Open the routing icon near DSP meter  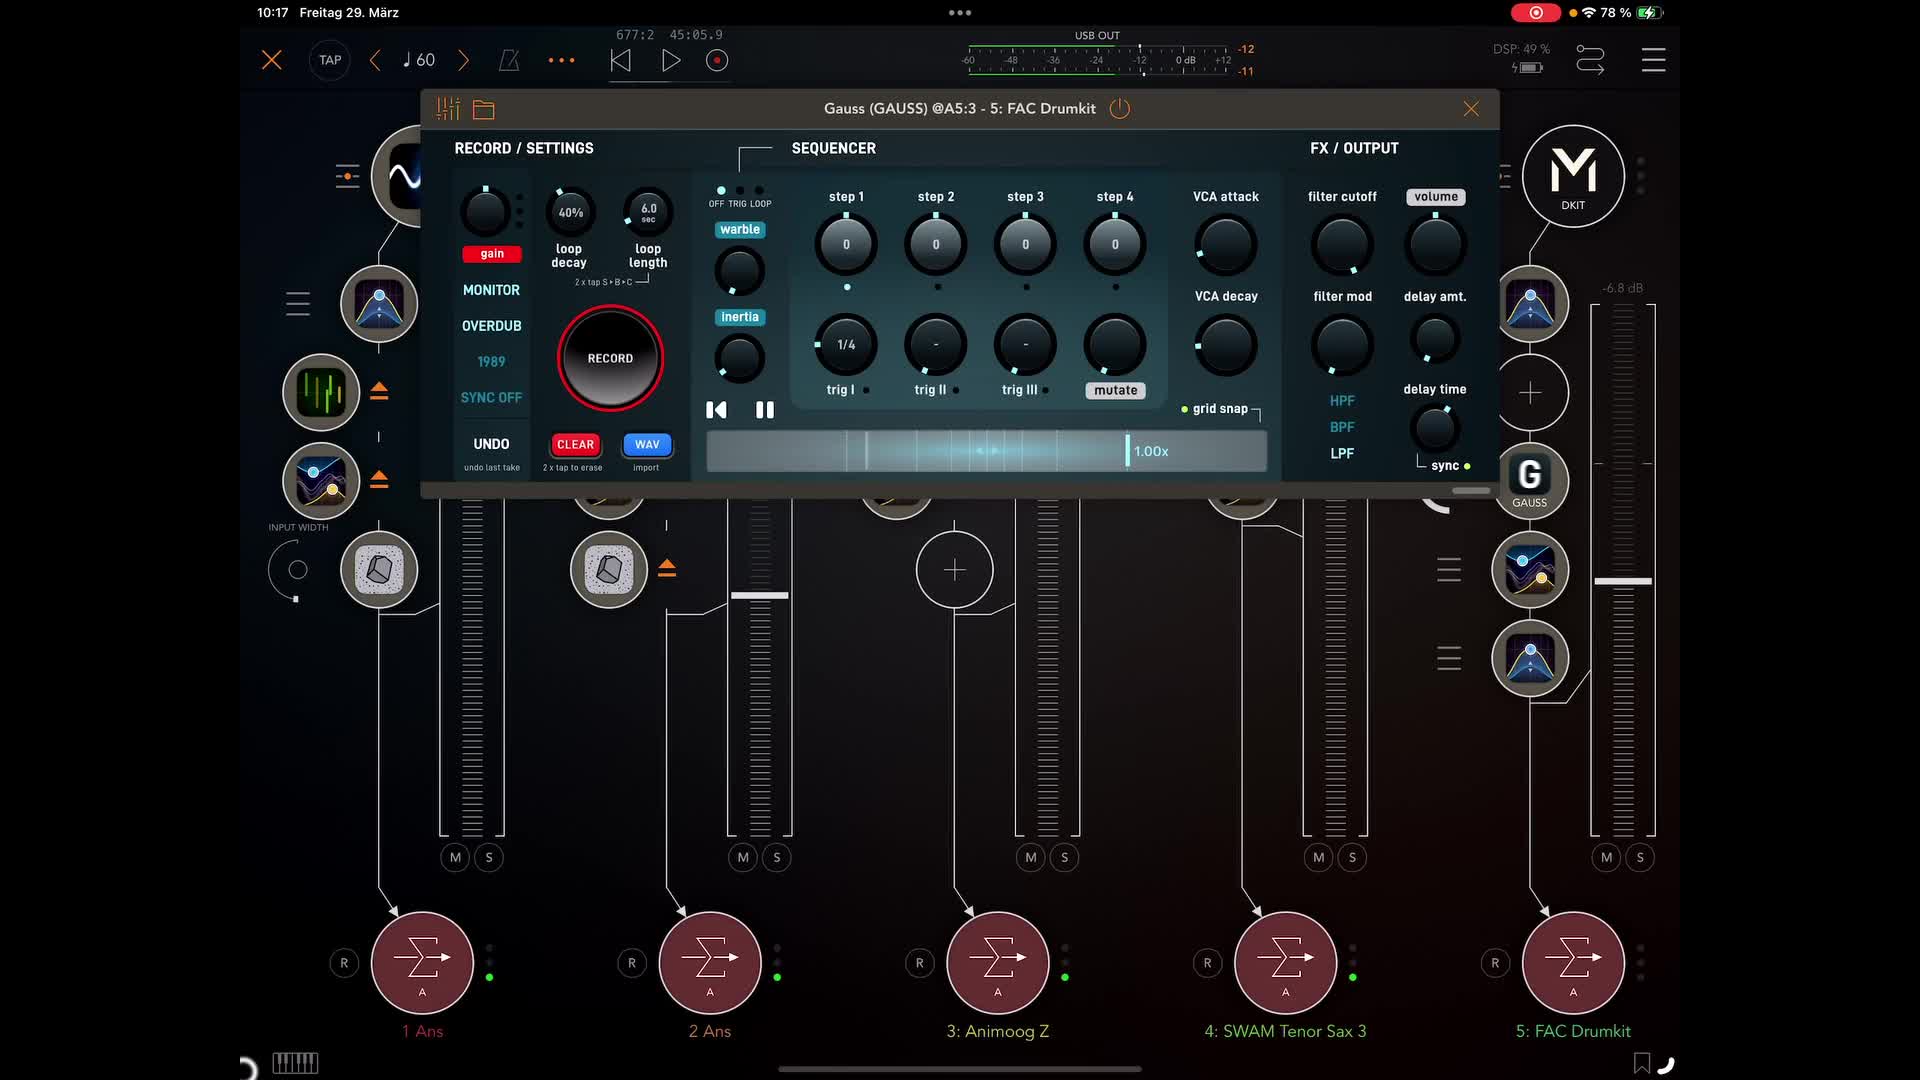pyautogui.click(x=1590, y=60)
